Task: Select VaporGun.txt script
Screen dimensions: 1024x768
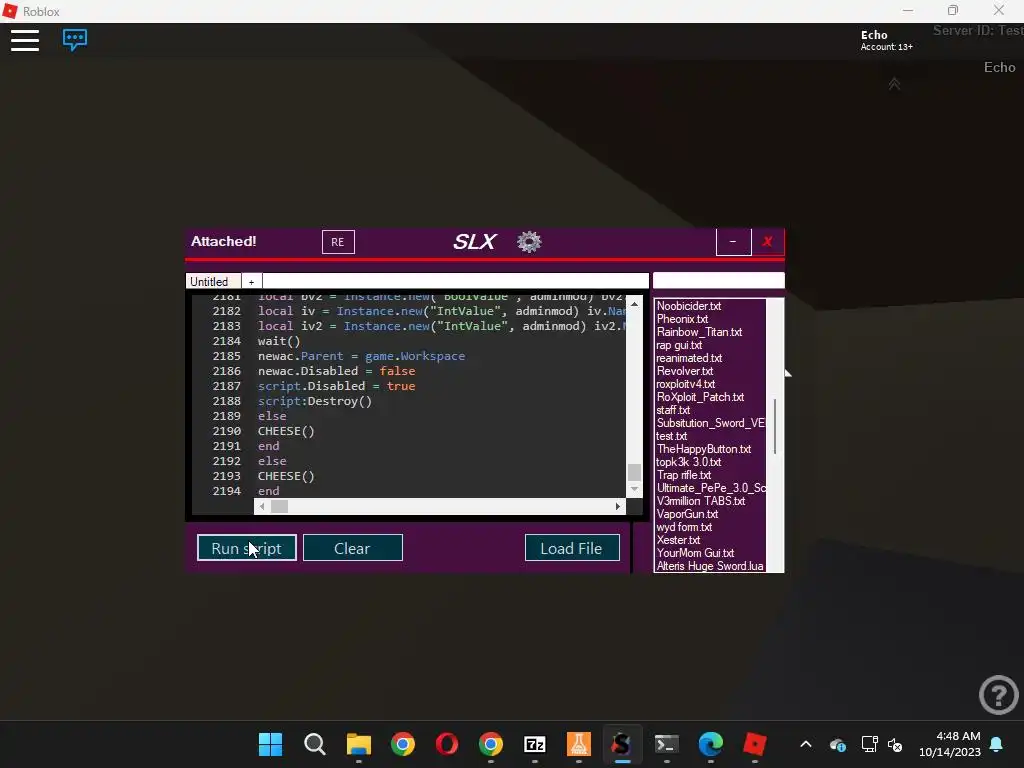Action: [x=687, y=514]
